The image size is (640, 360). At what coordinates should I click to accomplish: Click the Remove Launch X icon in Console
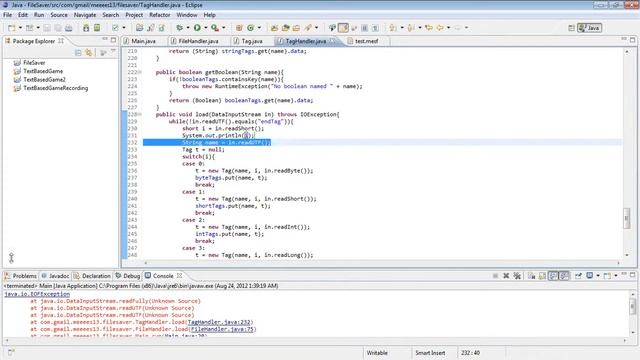click(x=506, y=276)
